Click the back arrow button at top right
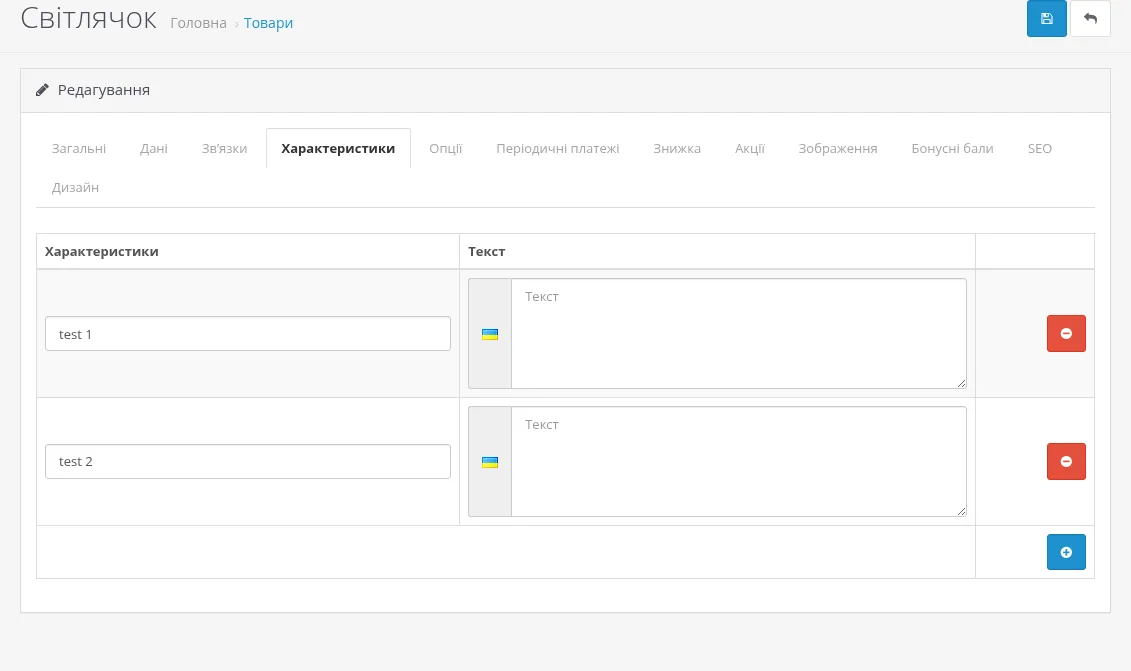This screenshot has width=1131, height=671. coord(1090,19)
